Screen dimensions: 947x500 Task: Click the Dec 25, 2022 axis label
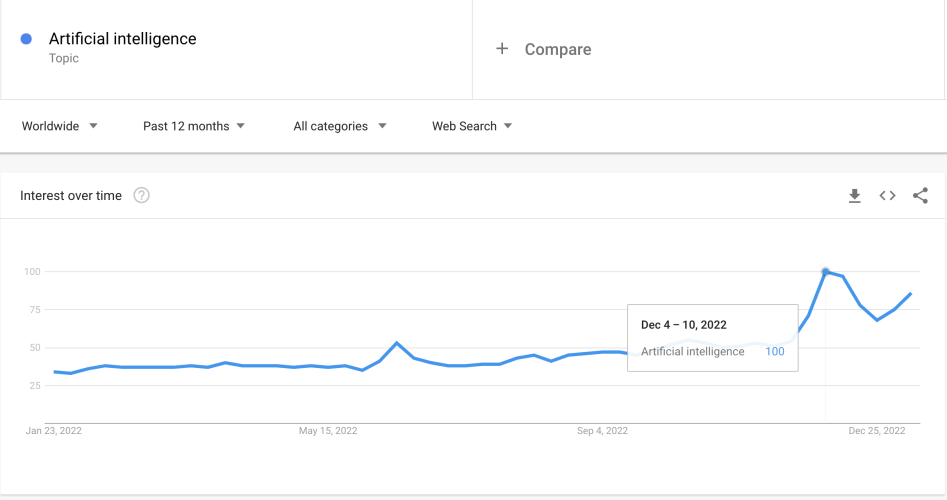pos(876,431)
